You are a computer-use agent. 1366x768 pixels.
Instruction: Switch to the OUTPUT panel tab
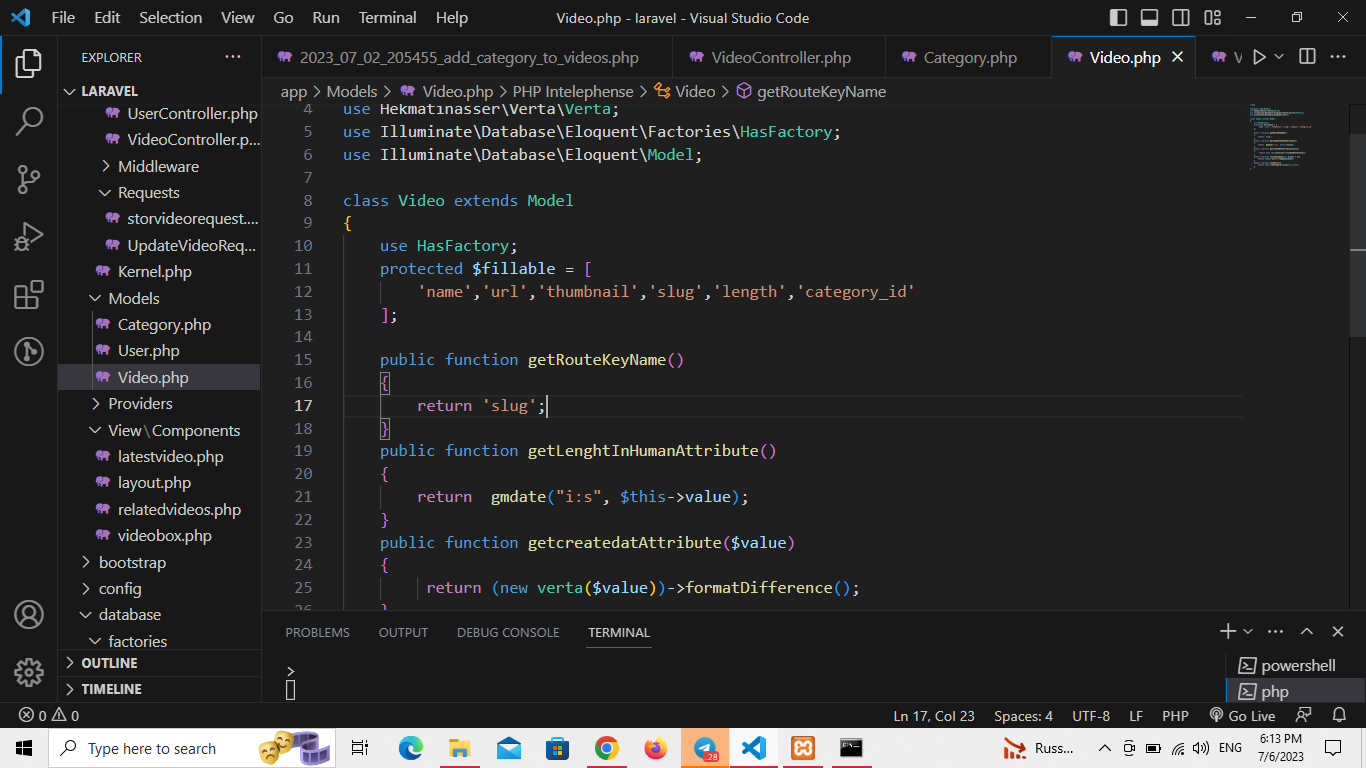coord(403,632)
